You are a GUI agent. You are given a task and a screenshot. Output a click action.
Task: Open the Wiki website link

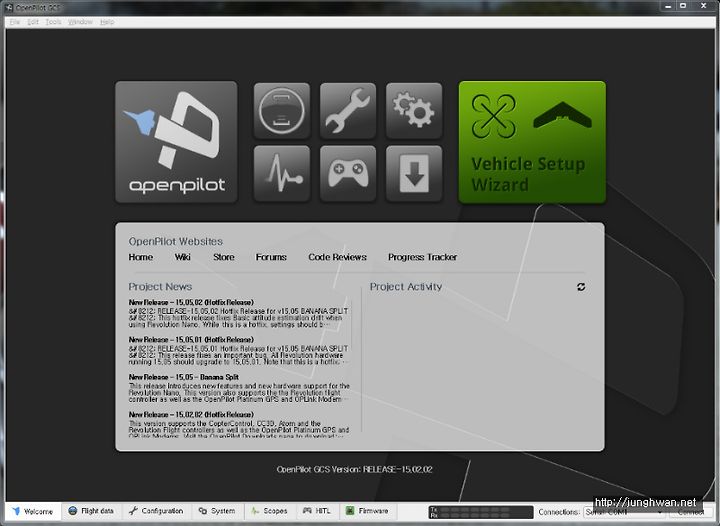point(182,257)
